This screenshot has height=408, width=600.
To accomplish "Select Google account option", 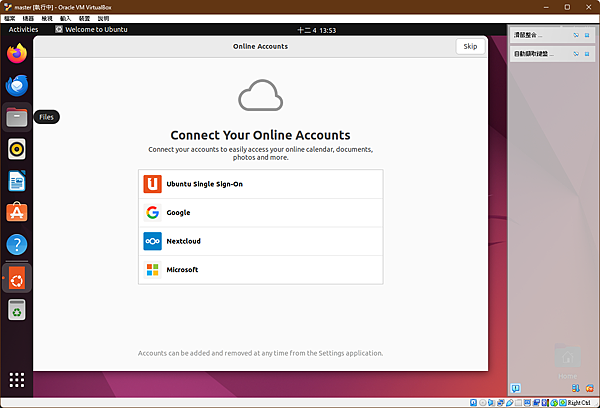I will coord(261,212).
